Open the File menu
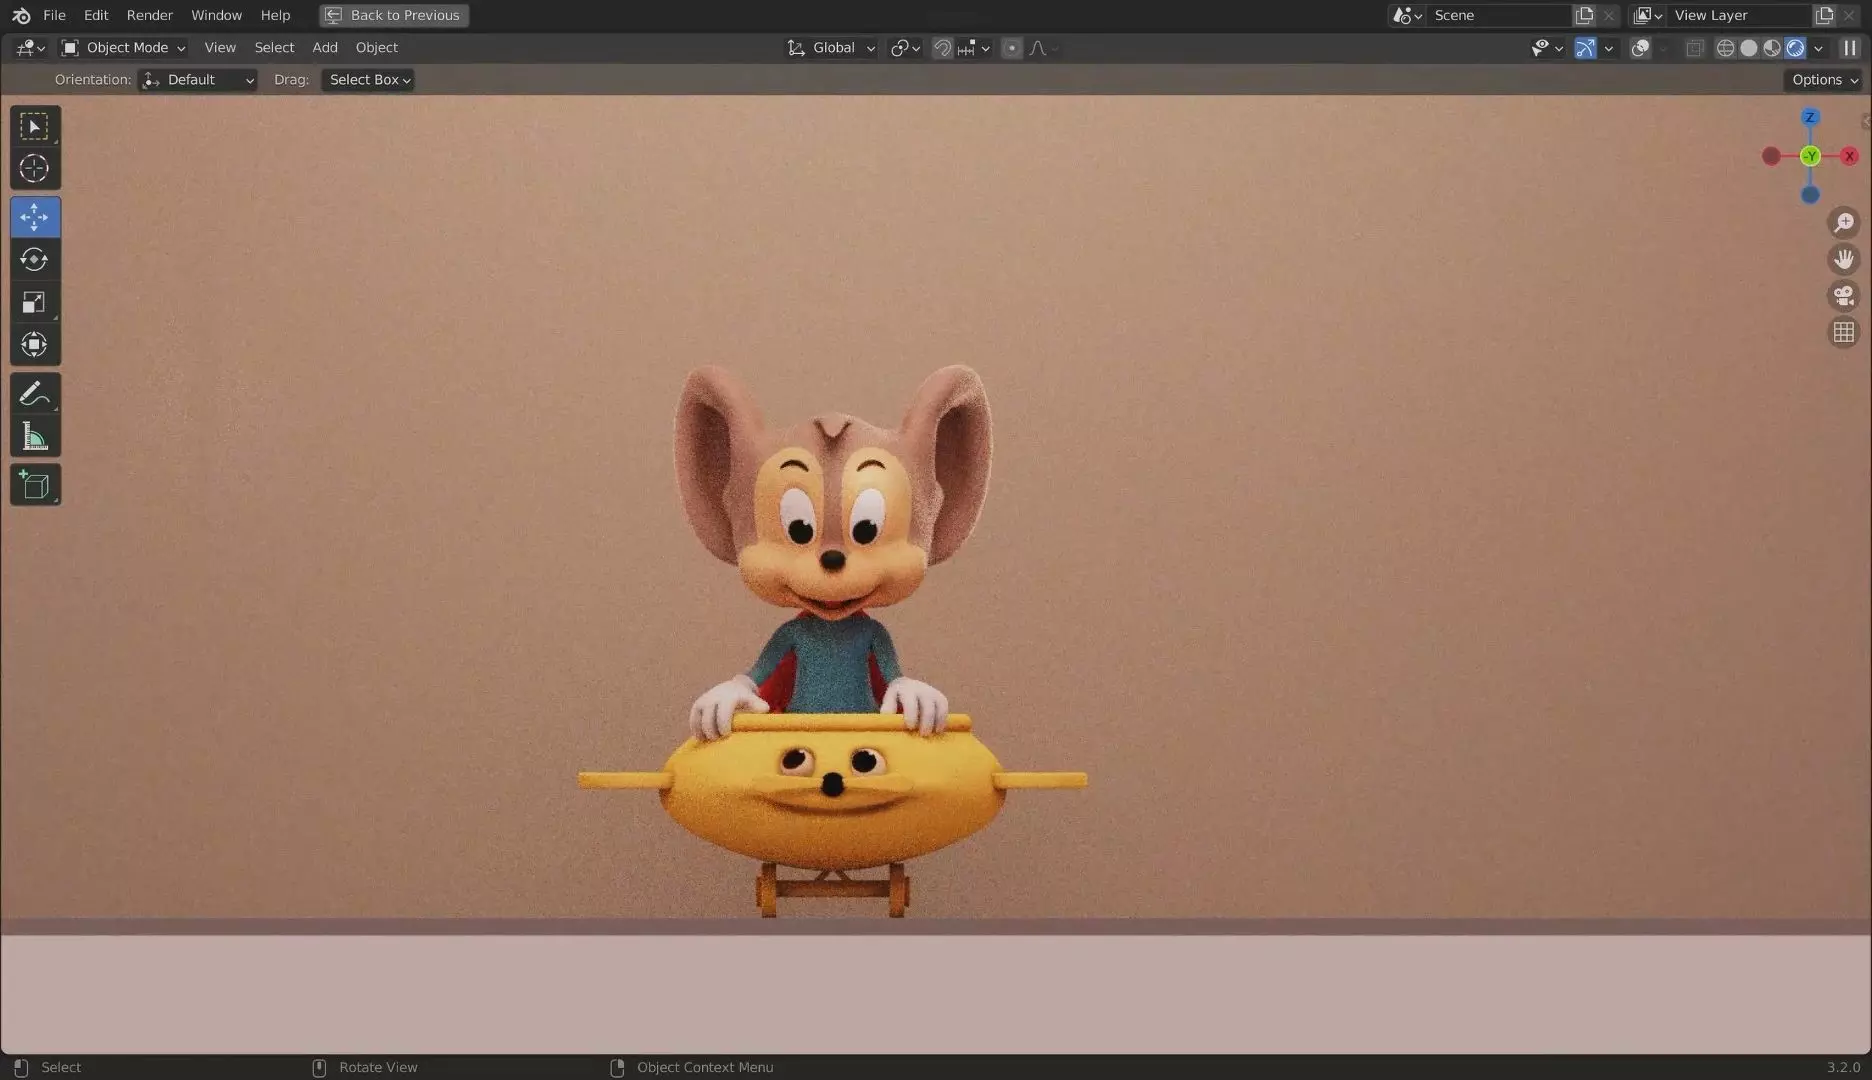Screen dimensions: 1872x1080 click(x=54, y=15)
